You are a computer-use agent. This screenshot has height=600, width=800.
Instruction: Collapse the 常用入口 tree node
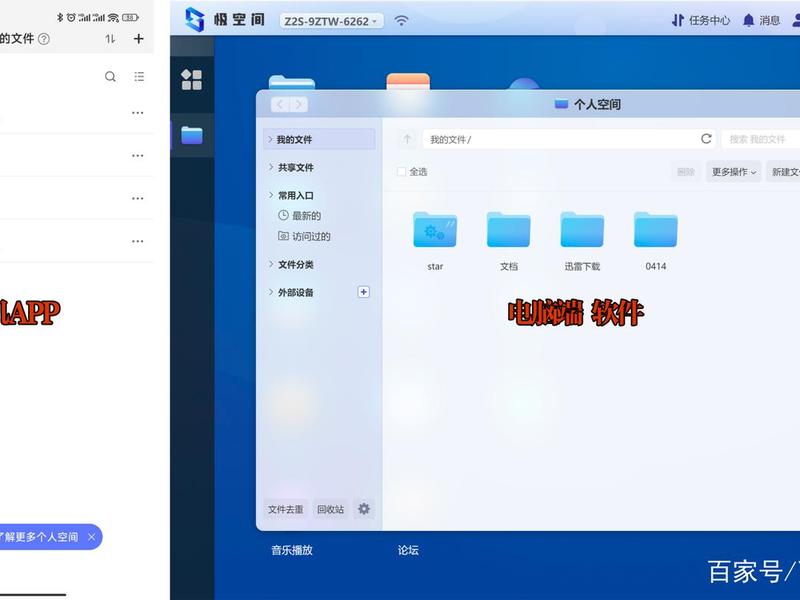pyautogui.click(x=271, y=195)
